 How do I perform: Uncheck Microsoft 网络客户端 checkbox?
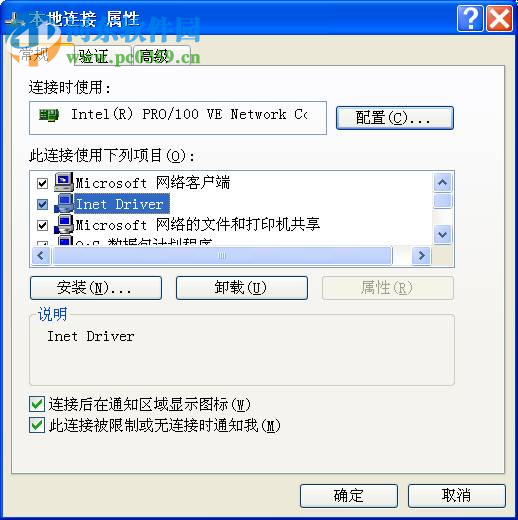pyautogui.click(x=42, y=183)
